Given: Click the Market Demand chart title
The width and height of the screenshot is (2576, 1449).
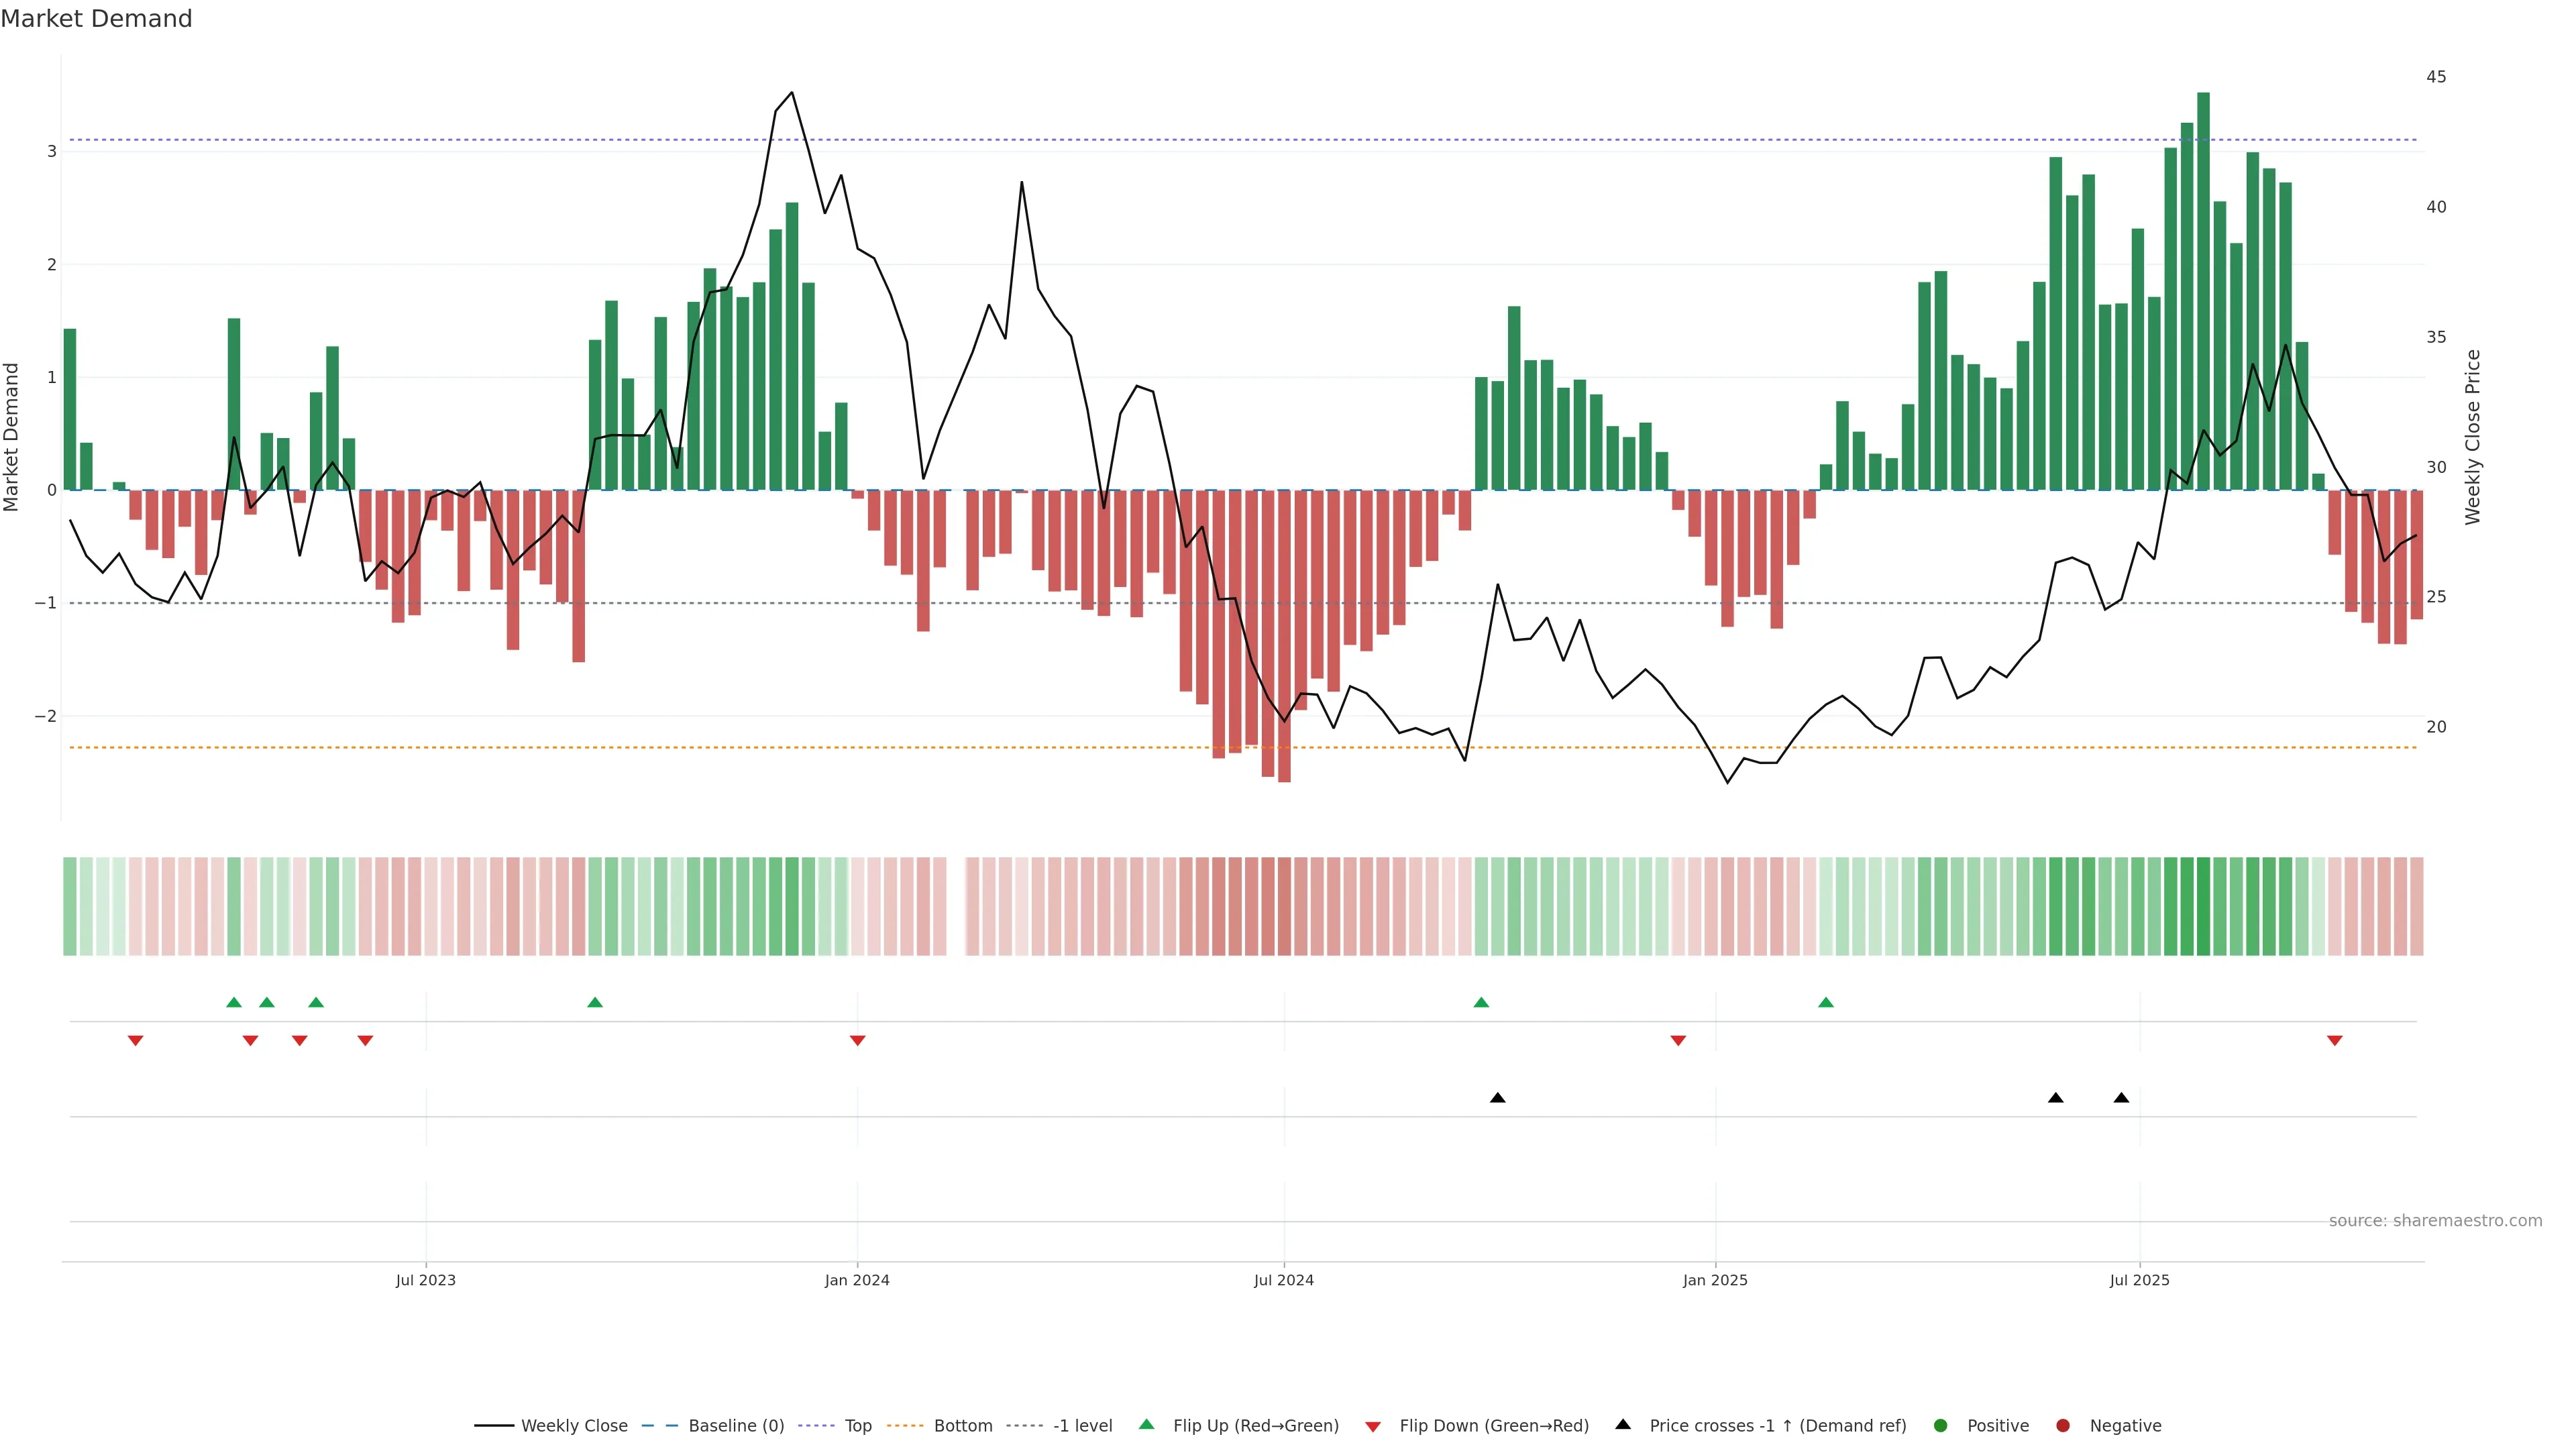Looking at the screenshot, I should [96, 19].
